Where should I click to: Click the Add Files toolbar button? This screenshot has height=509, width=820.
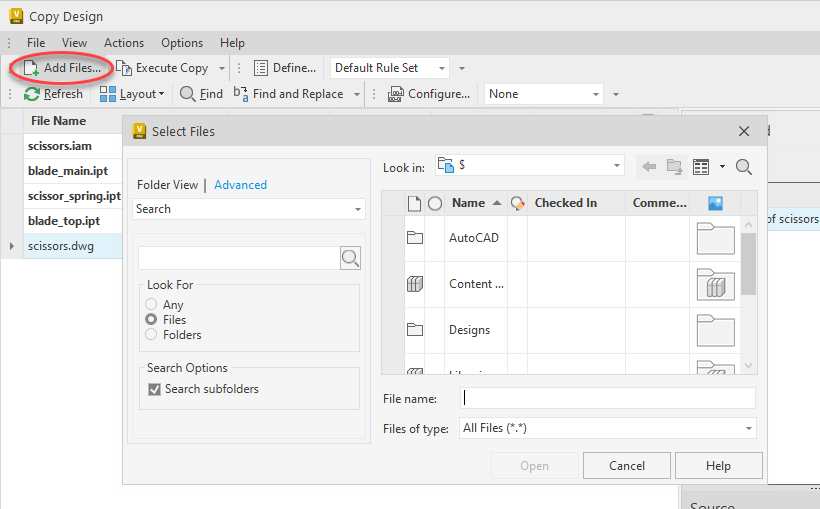tap(62, 68)
